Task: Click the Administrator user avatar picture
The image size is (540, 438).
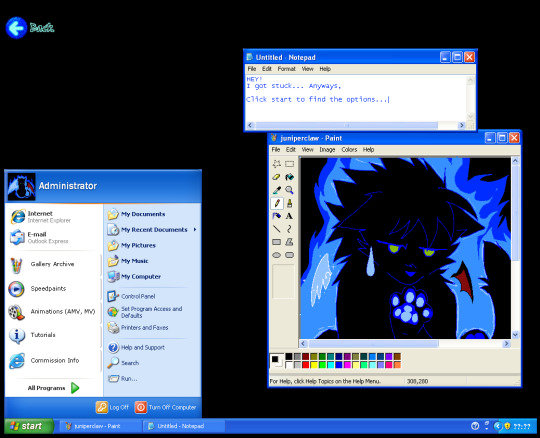Action: pos(21,186)
